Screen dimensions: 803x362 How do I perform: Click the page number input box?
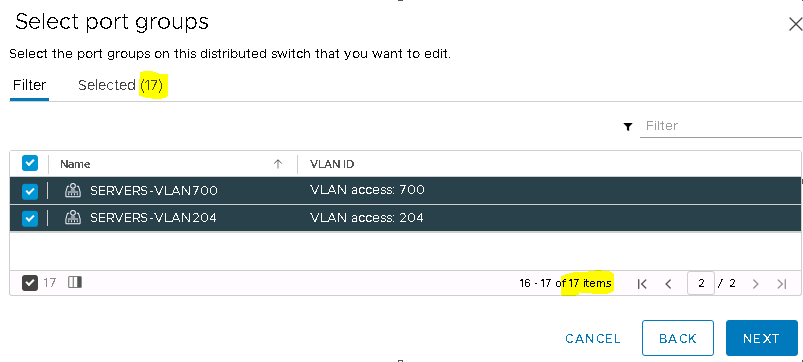point(701,283)
